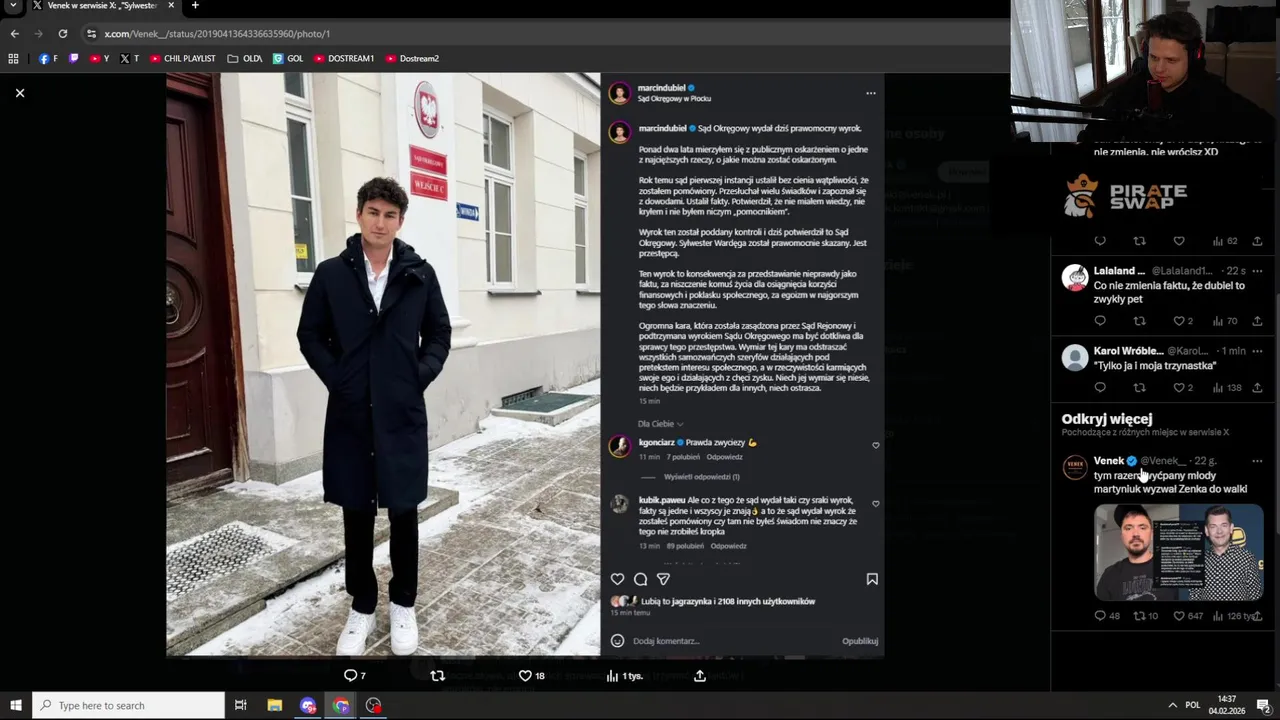Open the YouTube 'Y' bookmark
Screen dimensions: 1280x720
click(99, 59)
